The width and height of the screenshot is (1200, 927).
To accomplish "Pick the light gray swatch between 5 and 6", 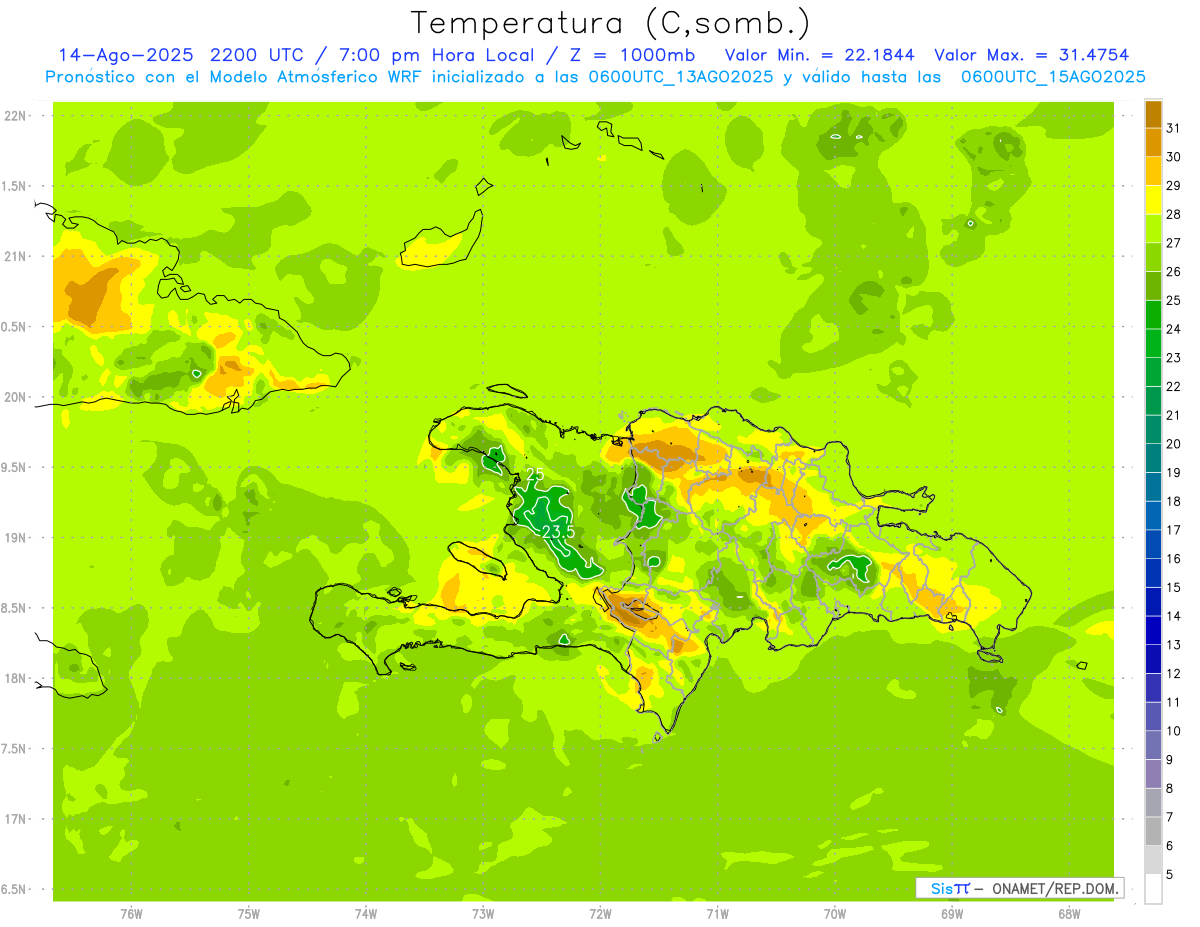I will [x=1154, y=860].
